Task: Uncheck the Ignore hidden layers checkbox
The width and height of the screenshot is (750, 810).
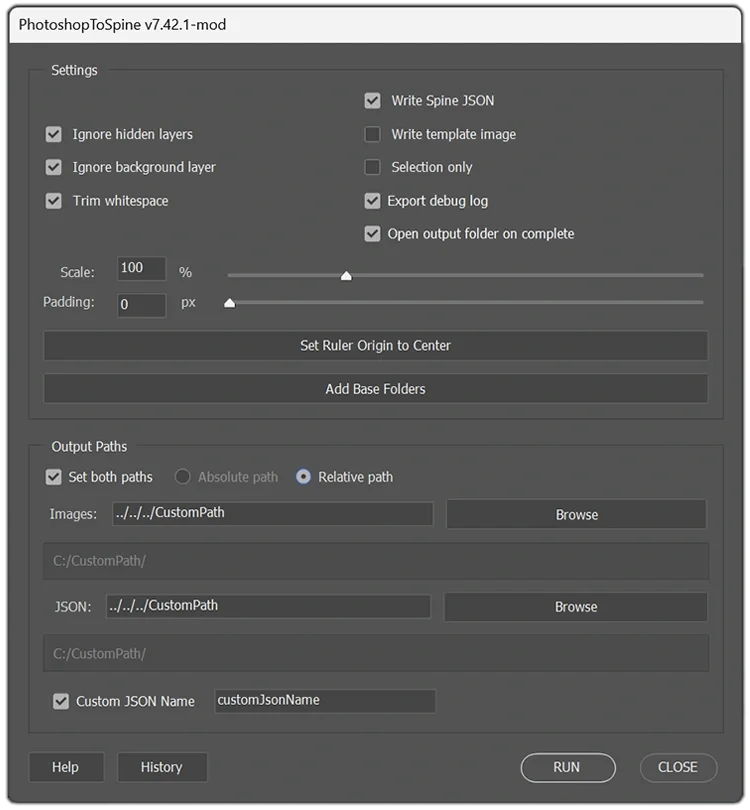Action: tap(54, 134)
